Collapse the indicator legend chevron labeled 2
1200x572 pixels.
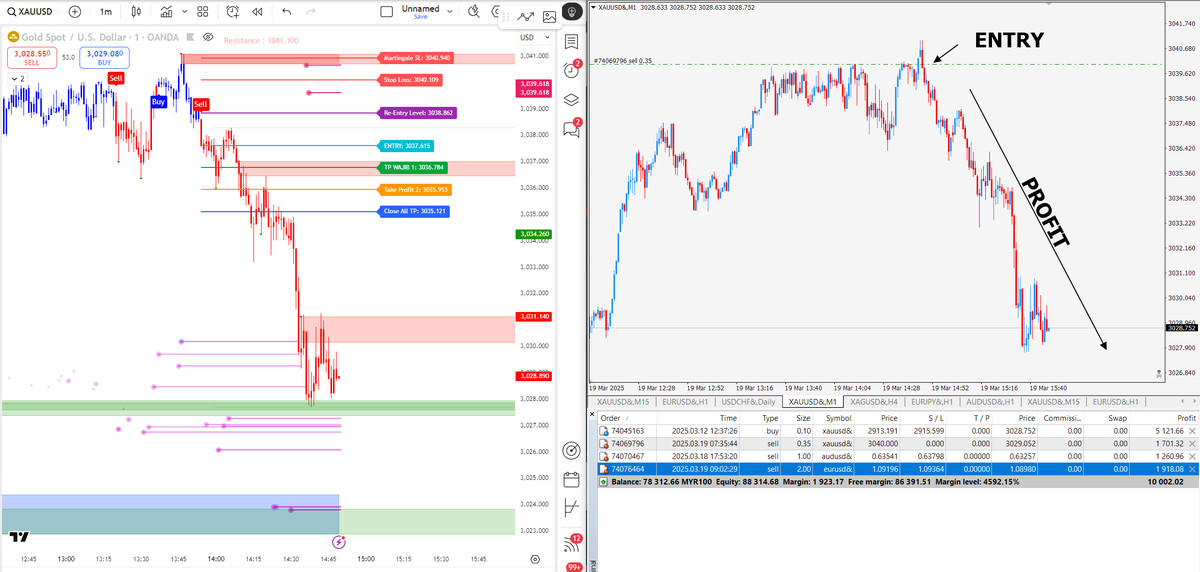(17, 77)
